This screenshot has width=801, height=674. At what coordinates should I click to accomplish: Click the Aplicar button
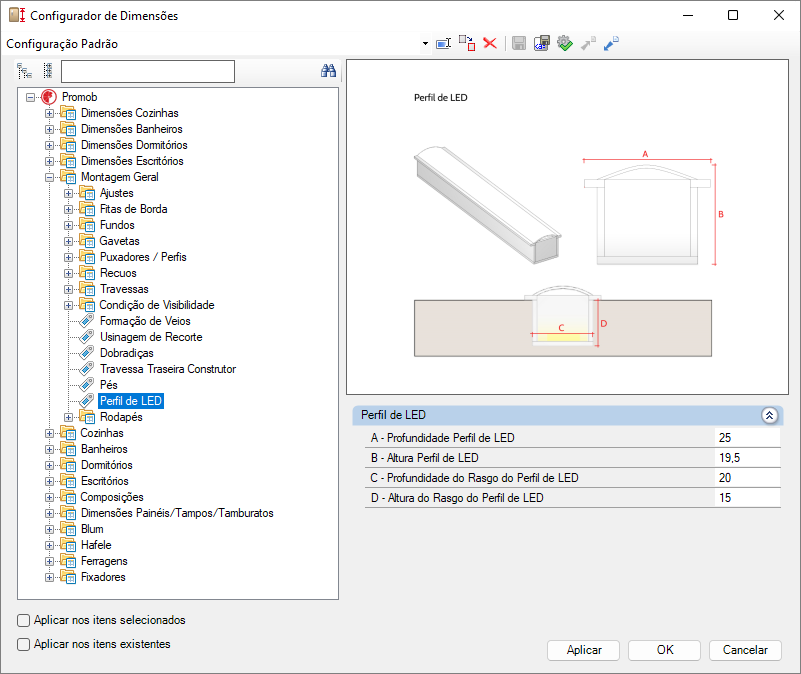[x=584, y=650]
